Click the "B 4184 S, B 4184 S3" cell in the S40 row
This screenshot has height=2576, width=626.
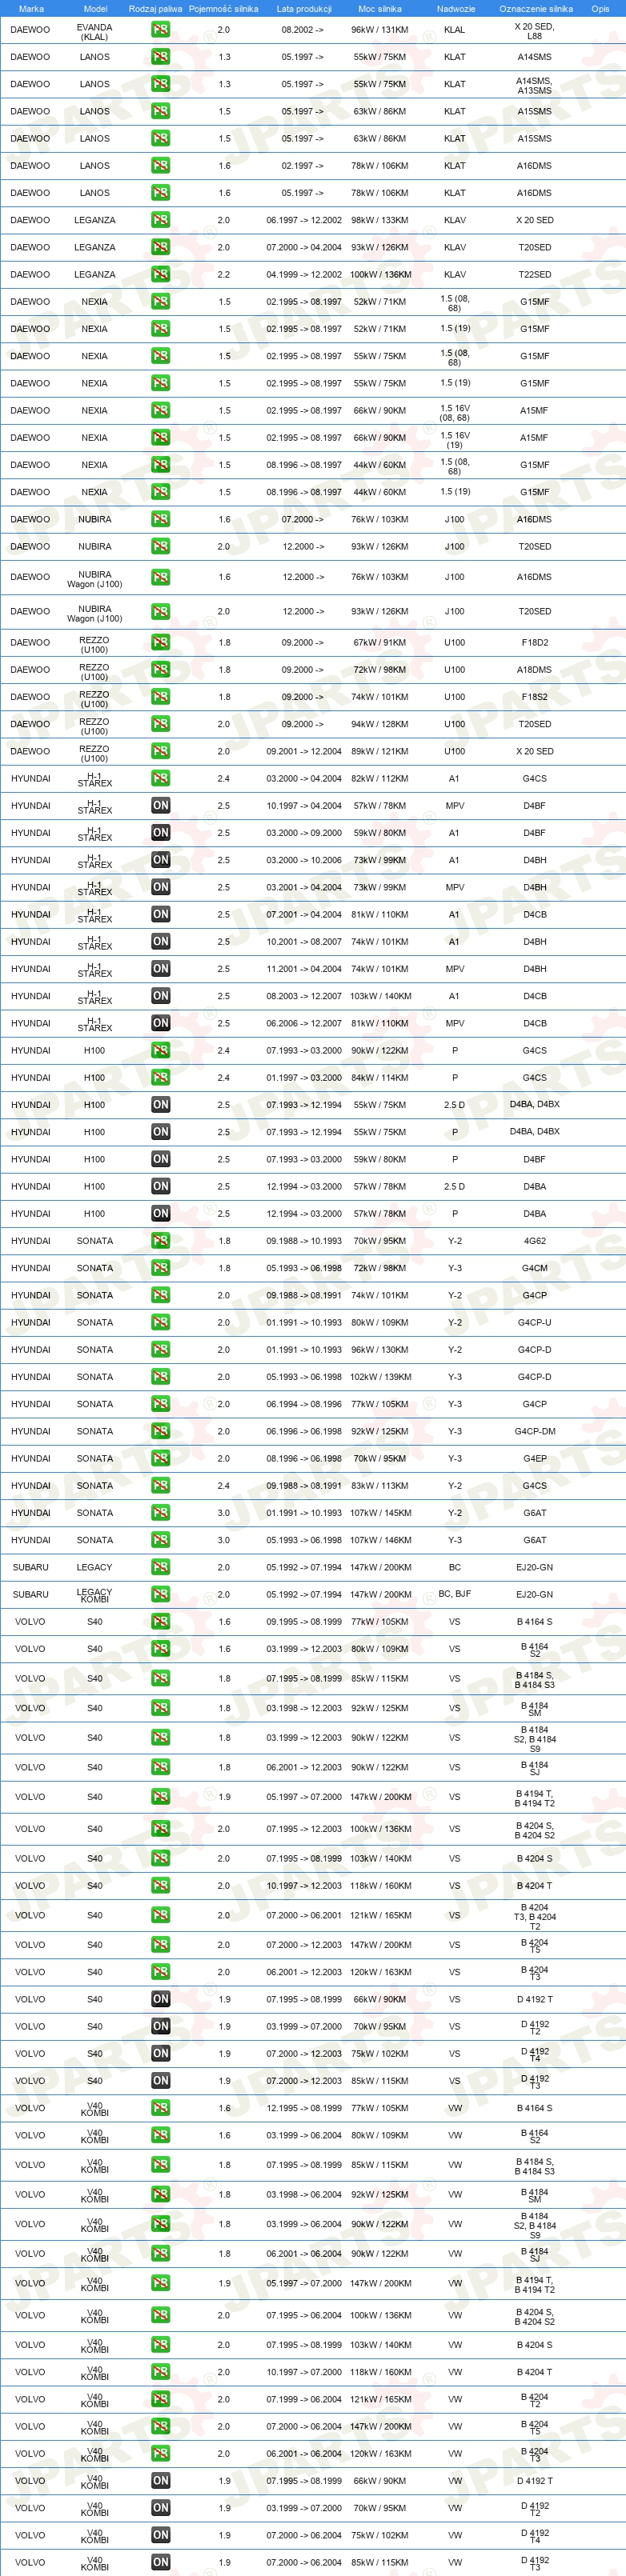(535, 1680)
